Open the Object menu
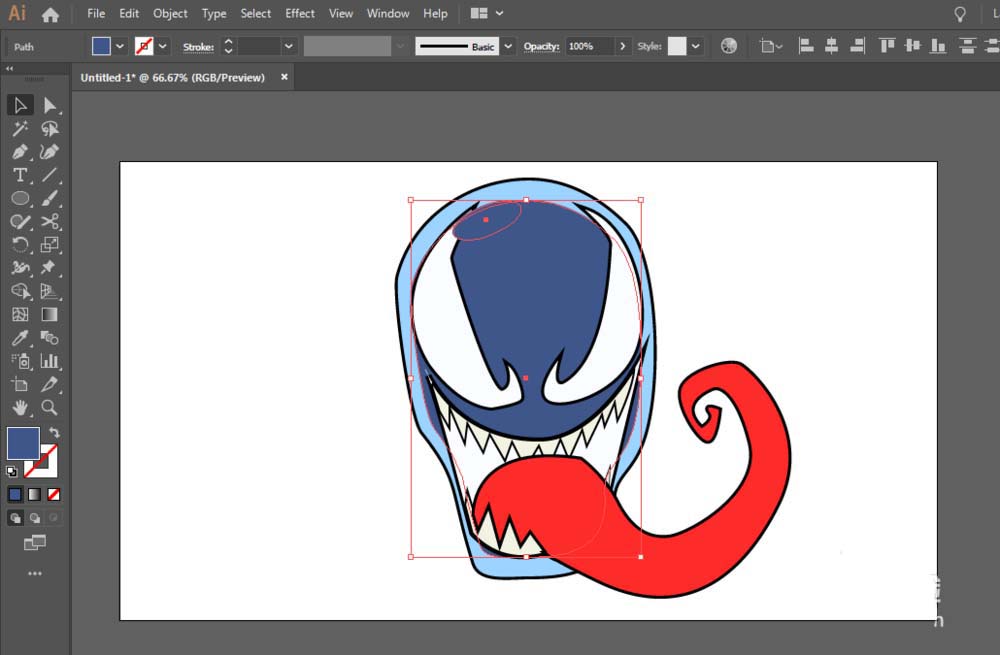 point(170,14)
